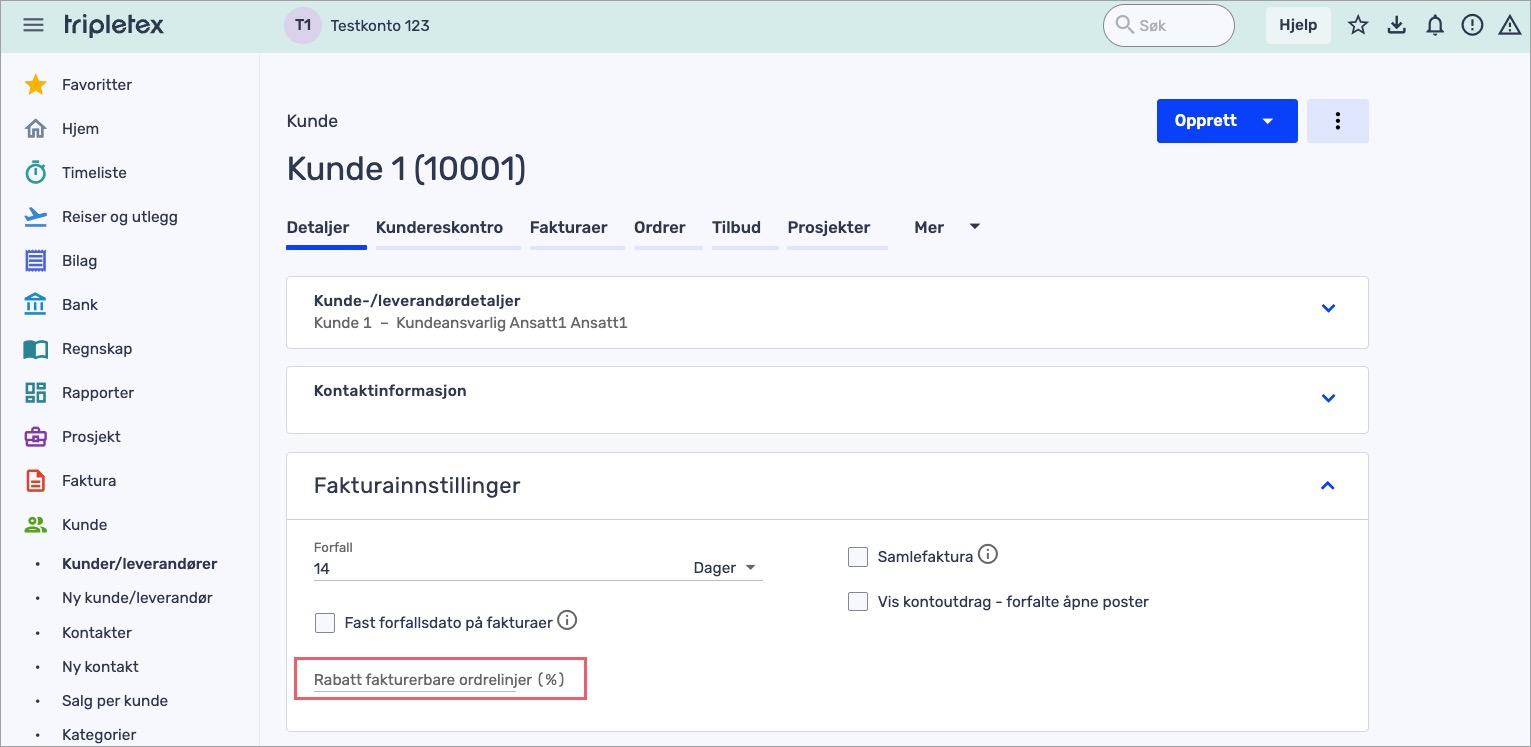Screen dimensions: 1531x747
Task: Open Ny kunde/leverandør submenu item
Action: click(137, 598)
